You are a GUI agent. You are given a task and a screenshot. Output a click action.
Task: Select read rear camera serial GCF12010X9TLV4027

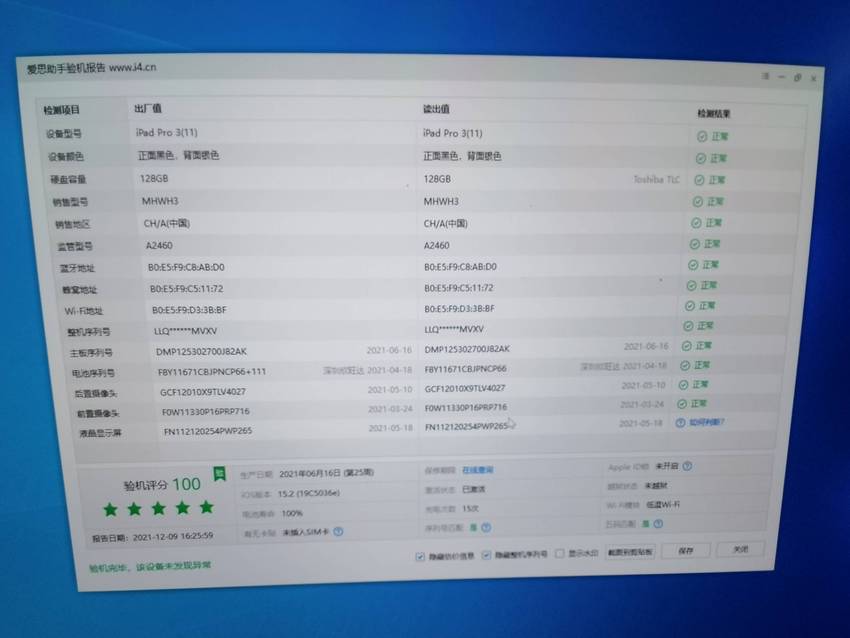click(465, 388)
